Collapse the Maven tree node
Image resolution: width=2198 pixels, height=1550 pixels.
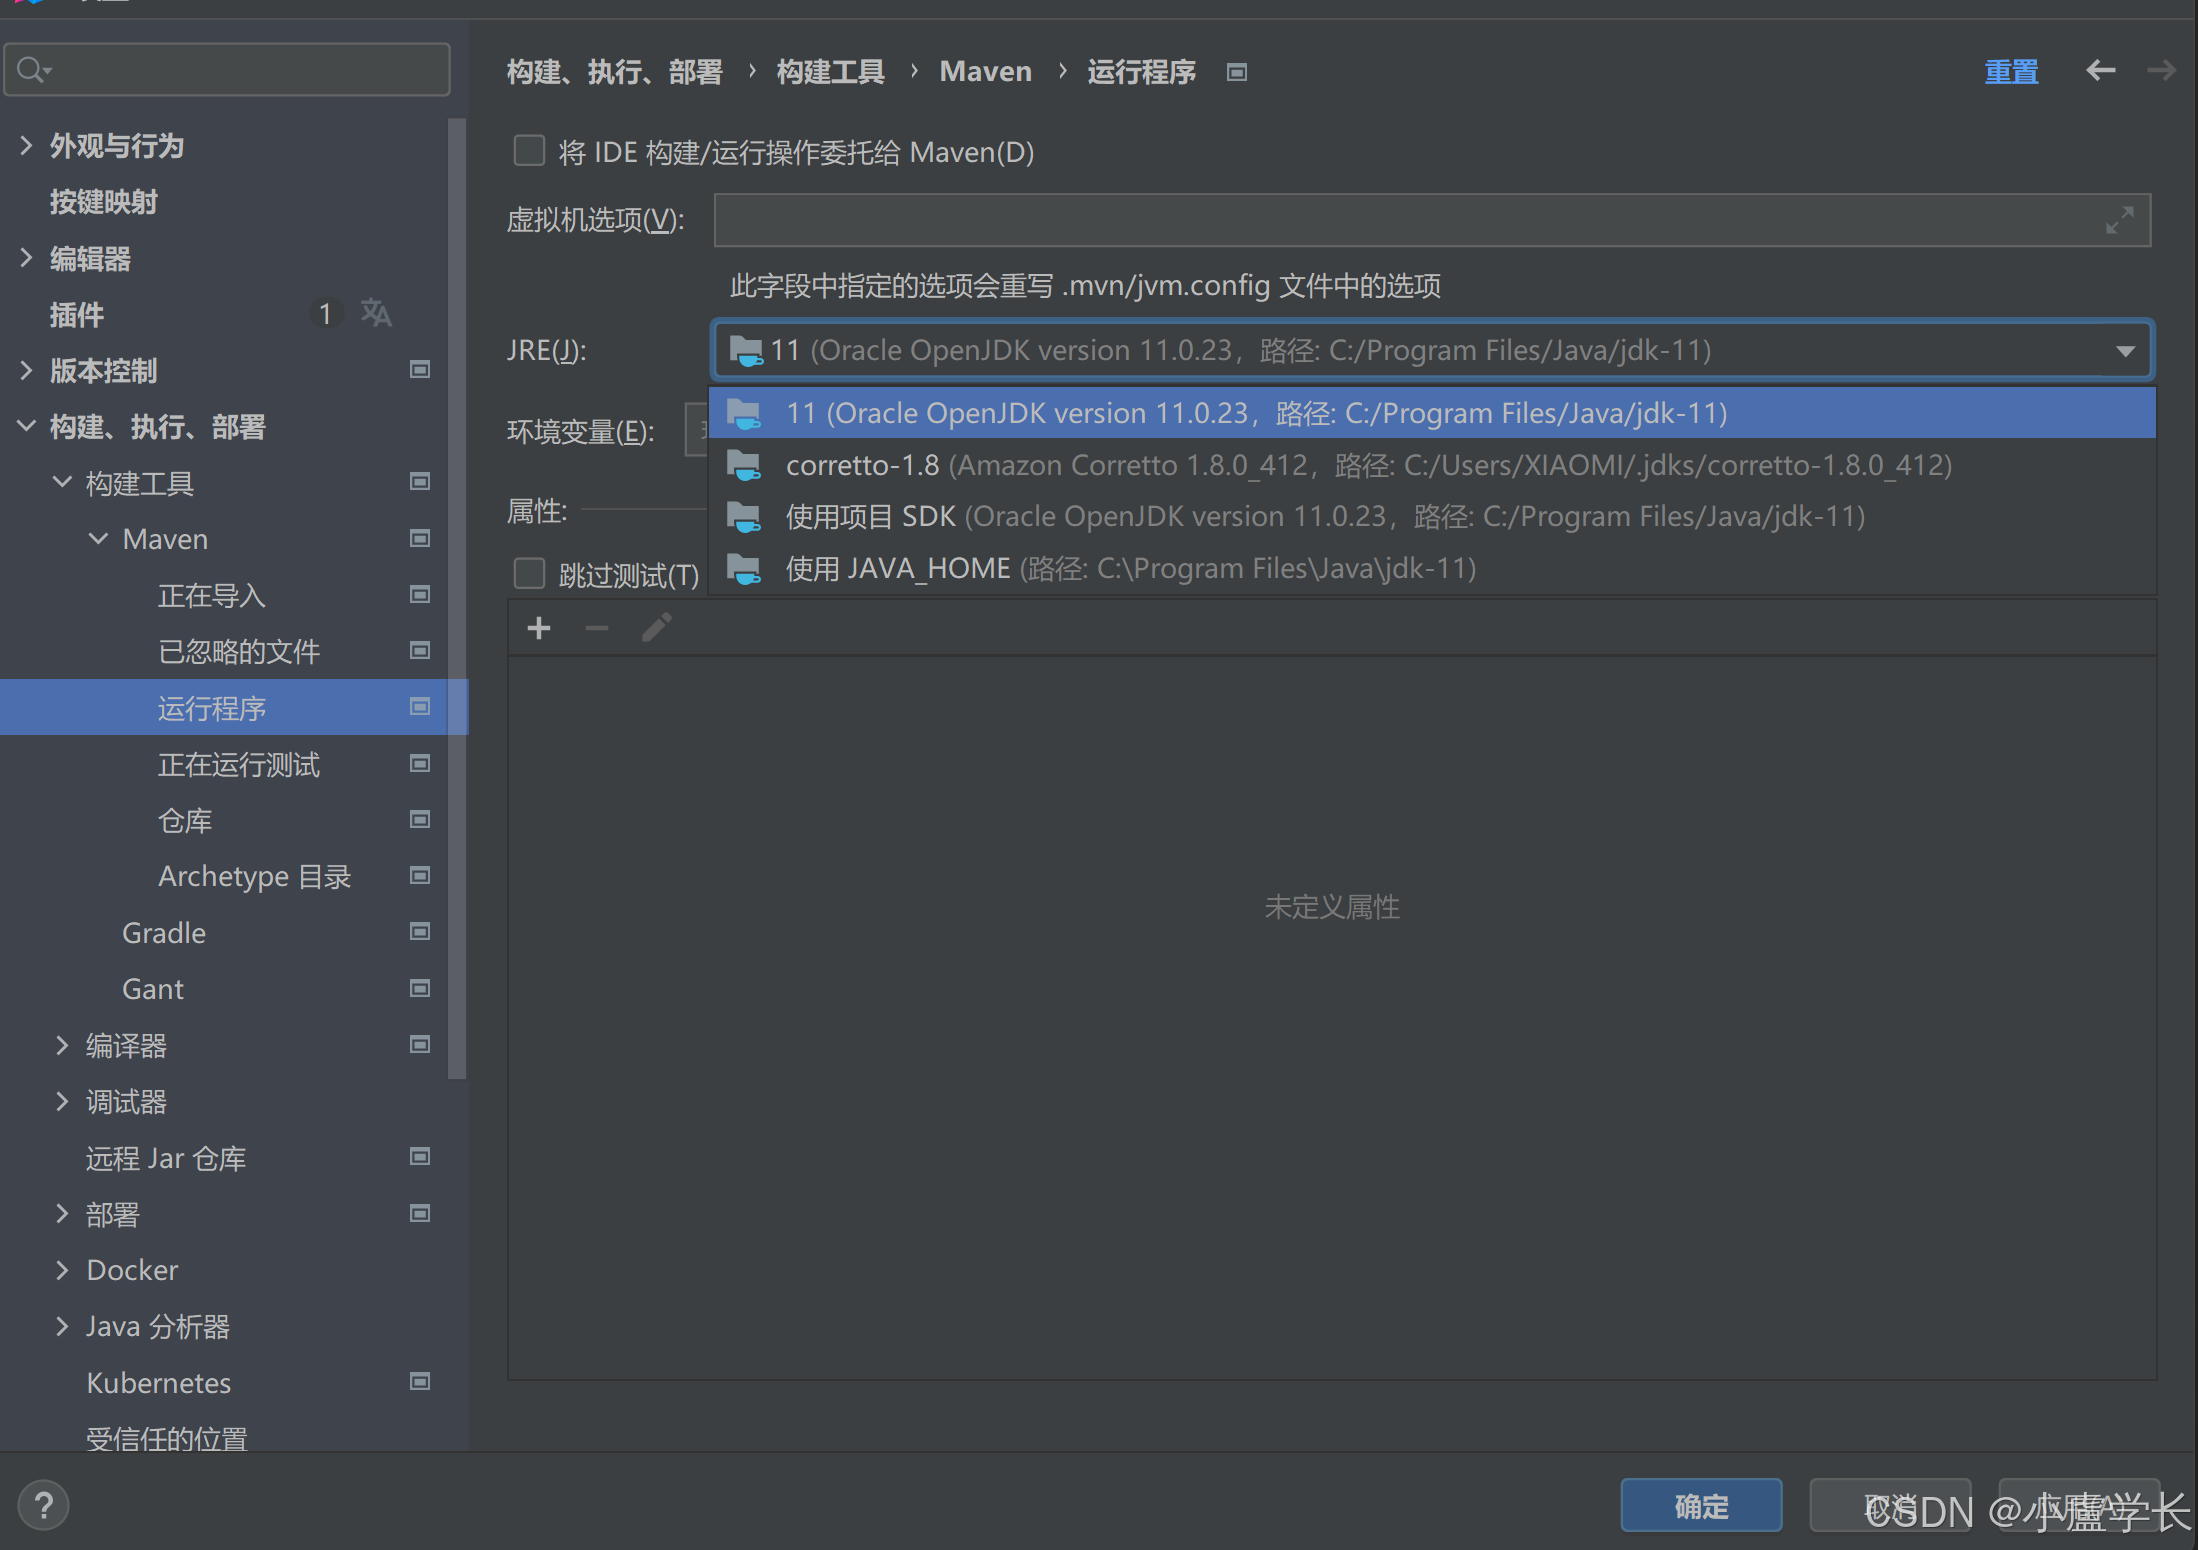coord(98,539)
